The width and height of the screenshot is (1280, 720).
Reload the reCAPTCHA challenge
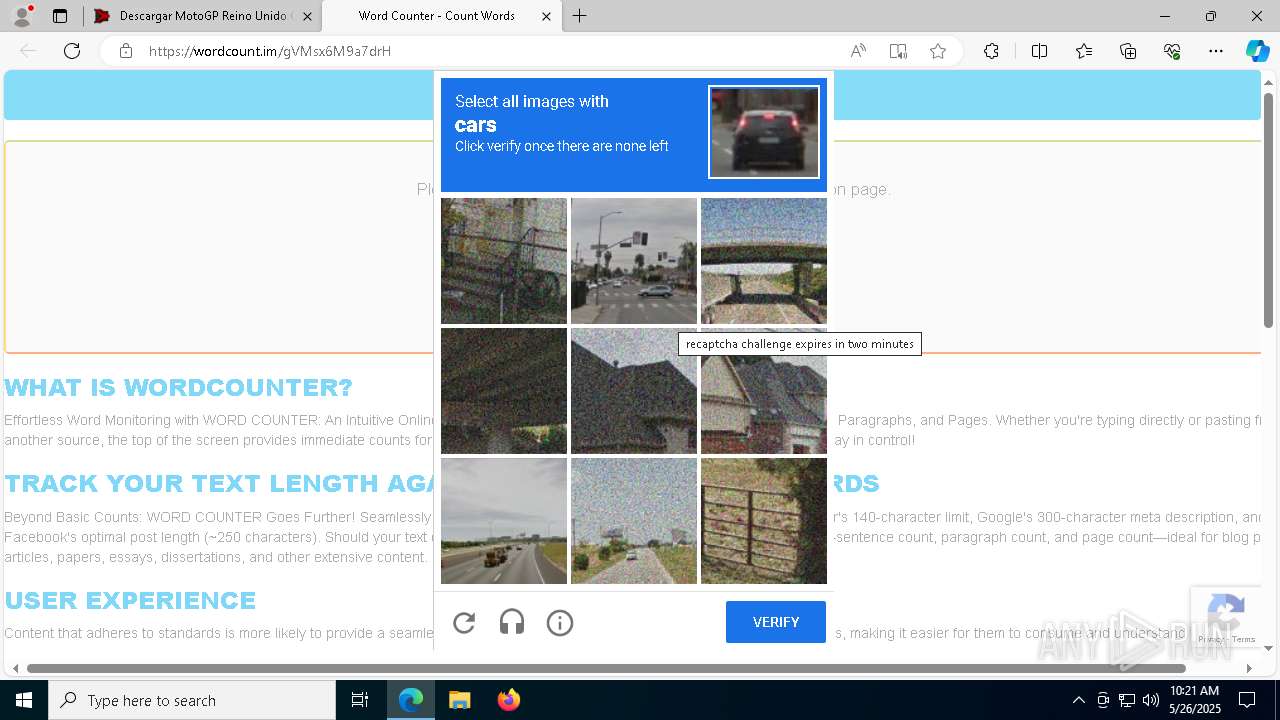pos(464,623)
